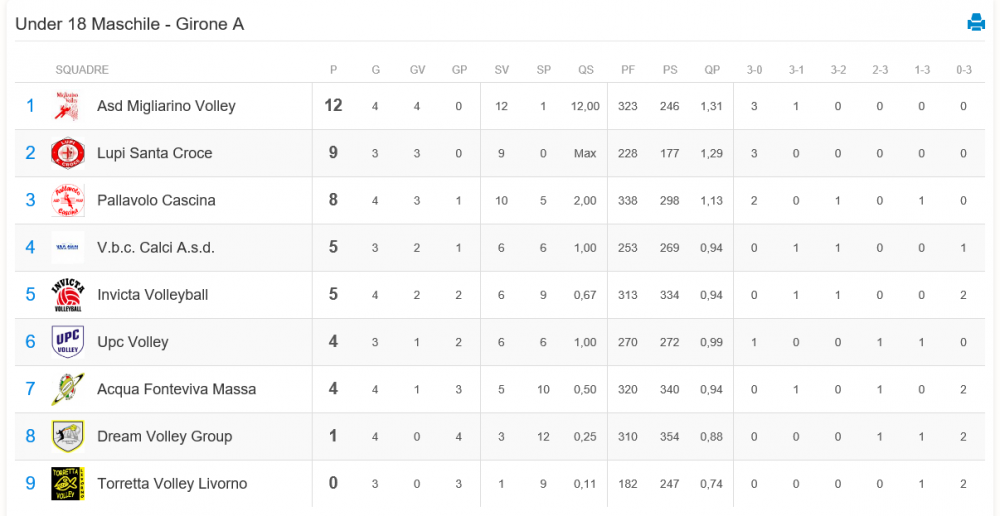Open the Lupi Santa Croce team name
Screen dimensions: 1000x516
coord(154,153)
